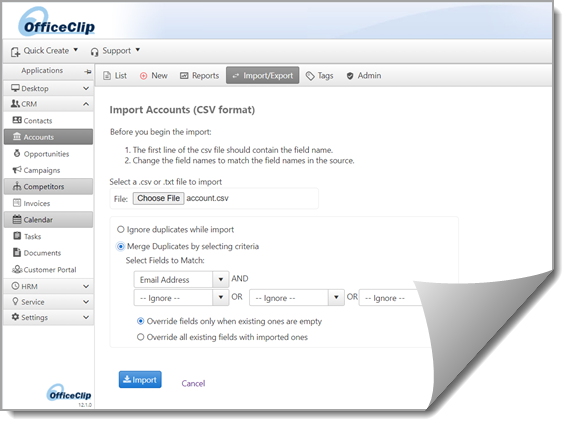The image size is (569, 426).
Task: Switch to the Reports tab
Action: pos(200,75)
